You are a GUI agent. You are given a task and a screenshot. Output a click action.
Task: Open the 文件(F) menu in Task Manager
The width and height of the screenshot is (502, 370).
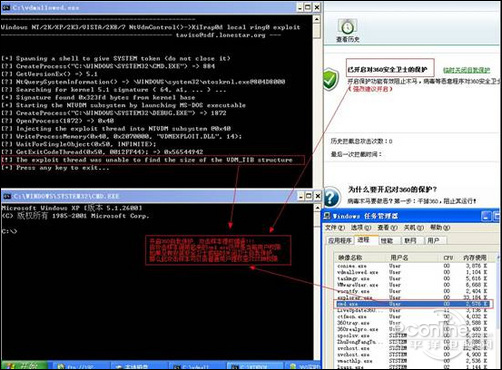click(x=334, y=228)
